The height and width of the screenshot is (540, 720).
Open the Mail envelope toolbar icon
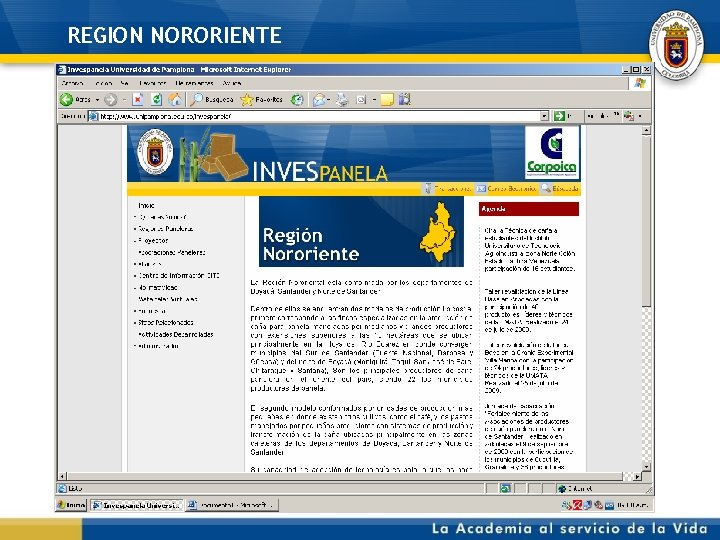(x=319, y=99)
